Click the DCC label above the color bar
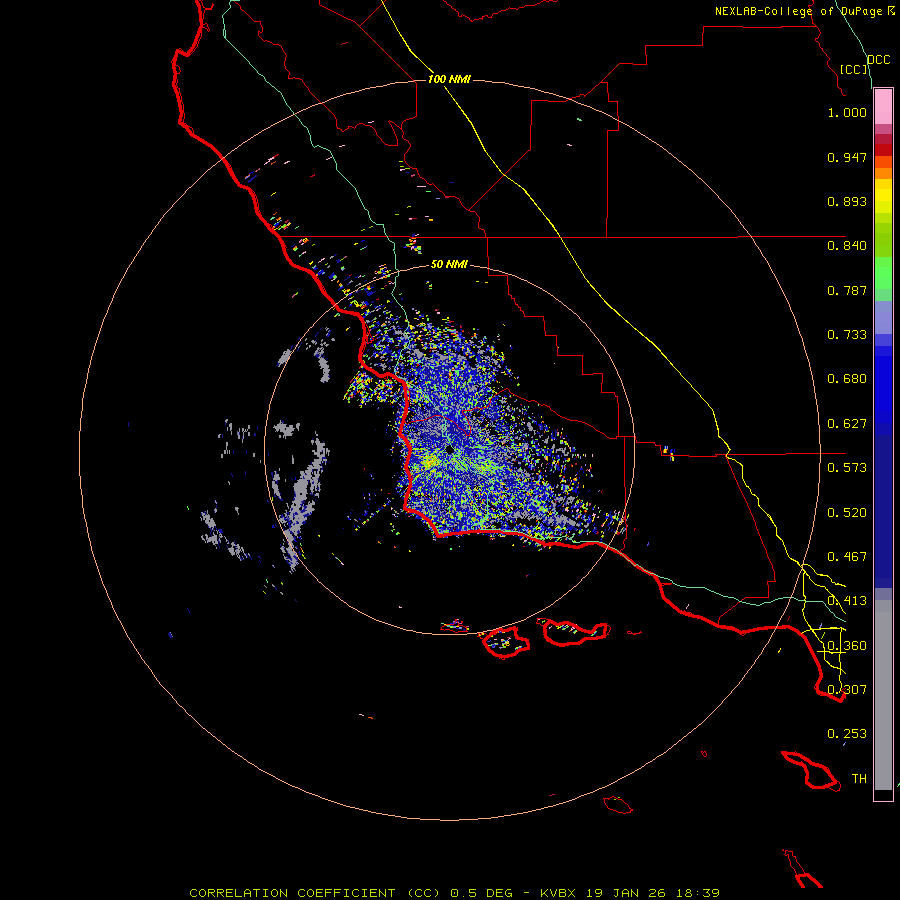900x900 pixels. pos(879,60)
